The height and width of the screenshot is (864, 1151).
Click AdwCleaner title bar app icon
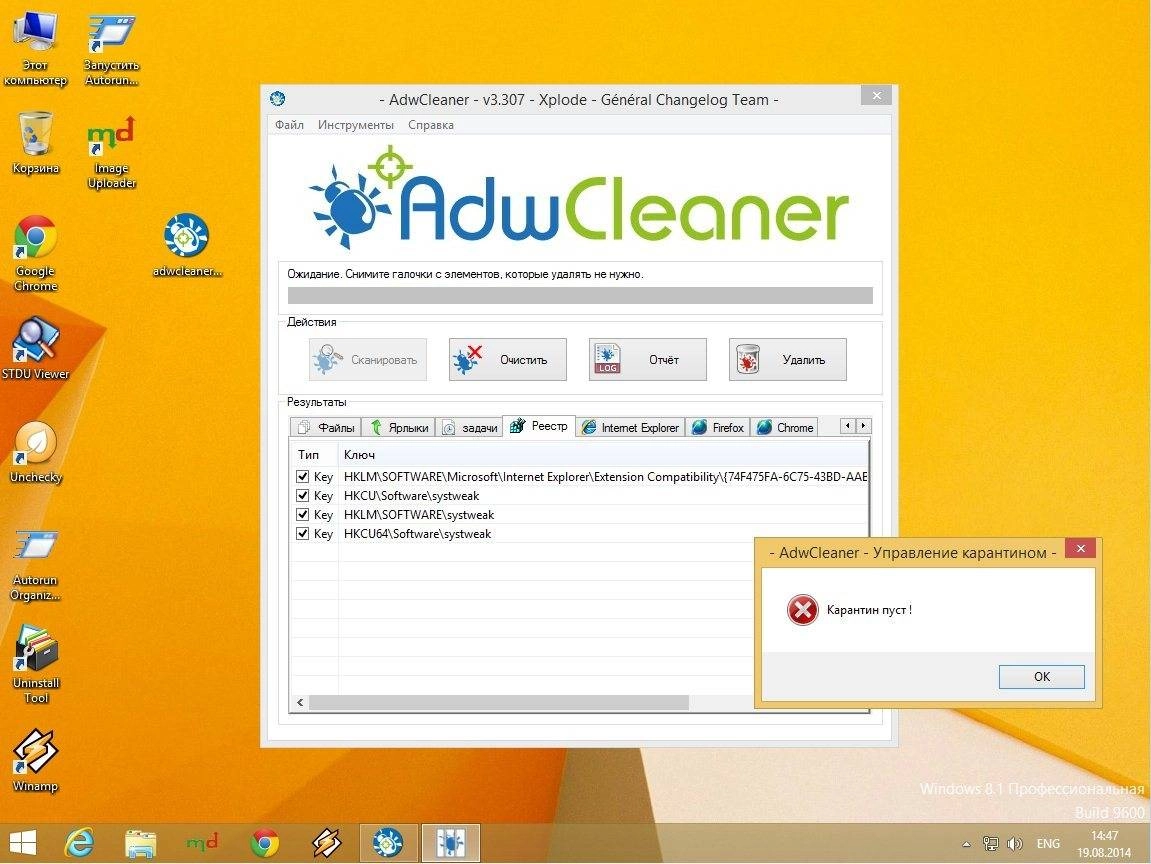pyautogui.click(x=277, y=98)
